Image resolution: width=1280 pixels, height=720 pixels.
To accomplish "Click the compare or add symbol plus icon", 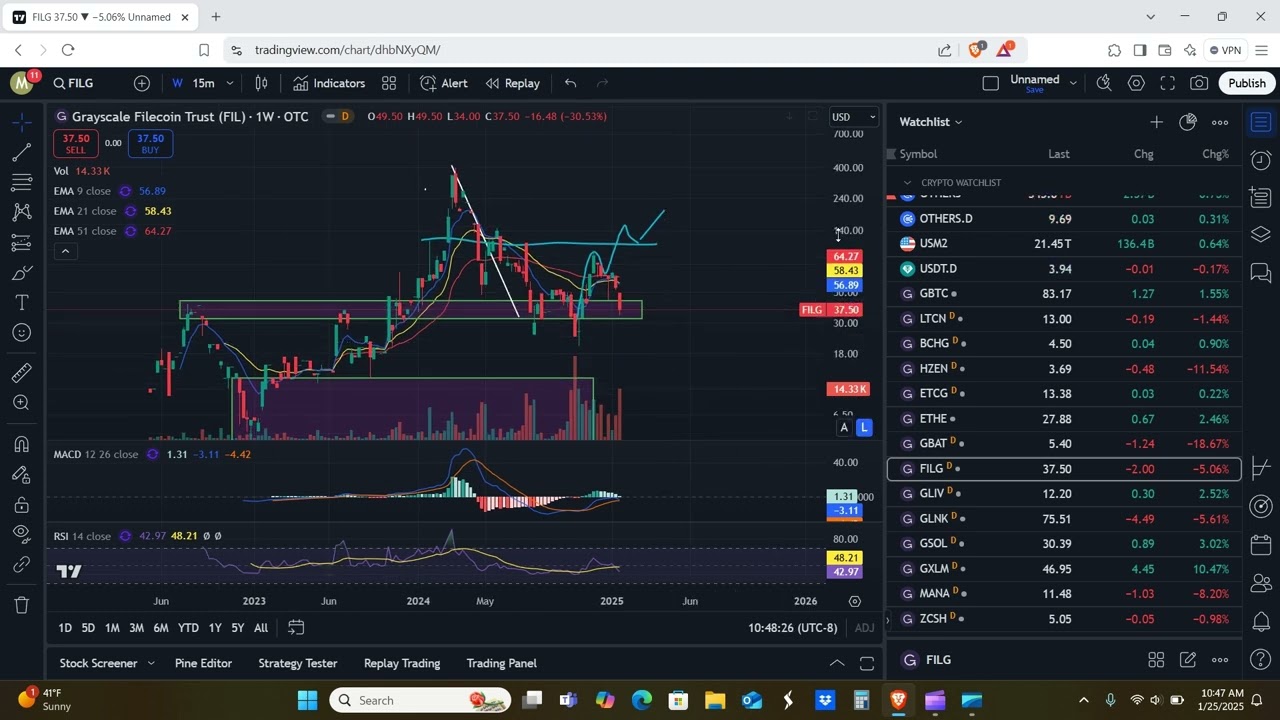I will [x=142, y=83].
